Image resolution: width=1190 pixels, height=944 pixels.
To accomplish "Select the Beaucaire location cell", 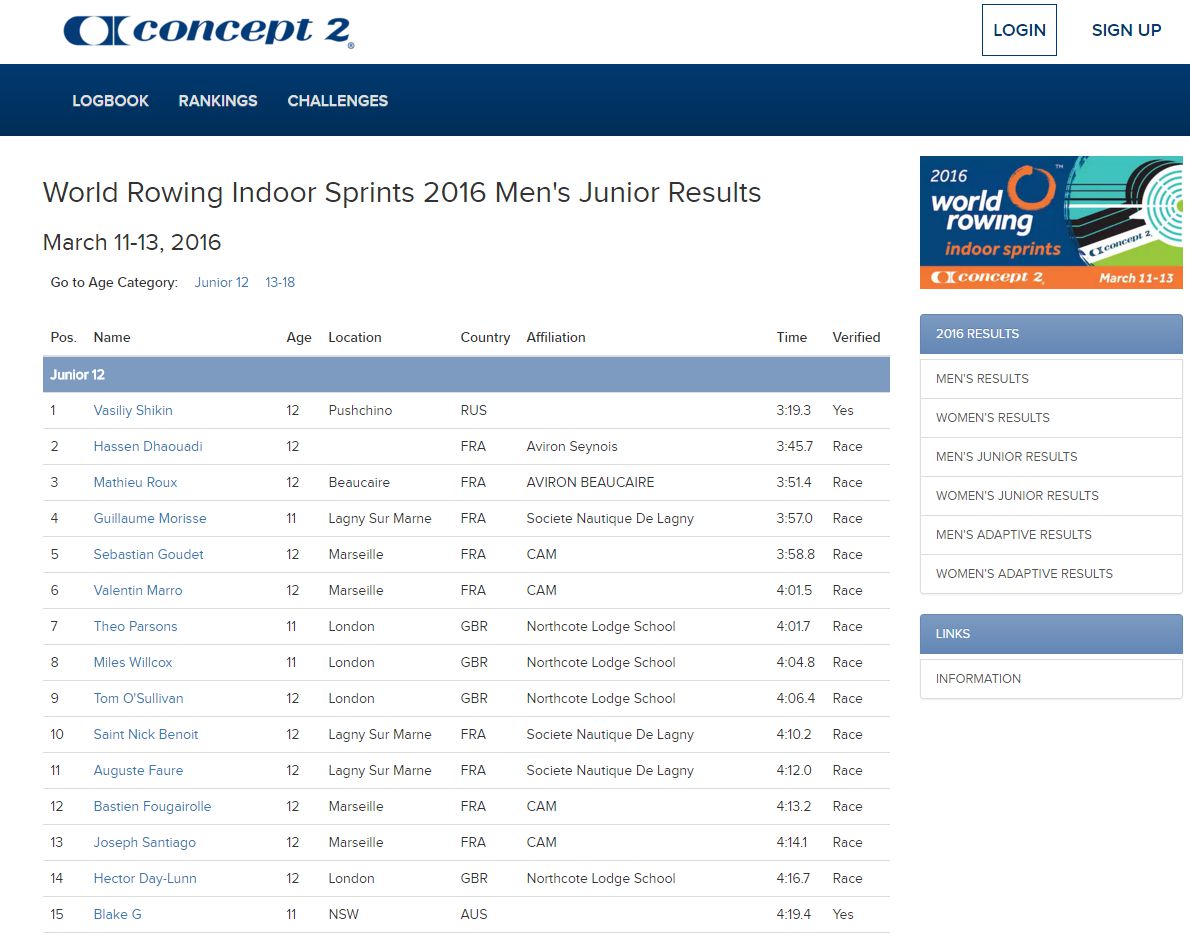I will 359,483.
